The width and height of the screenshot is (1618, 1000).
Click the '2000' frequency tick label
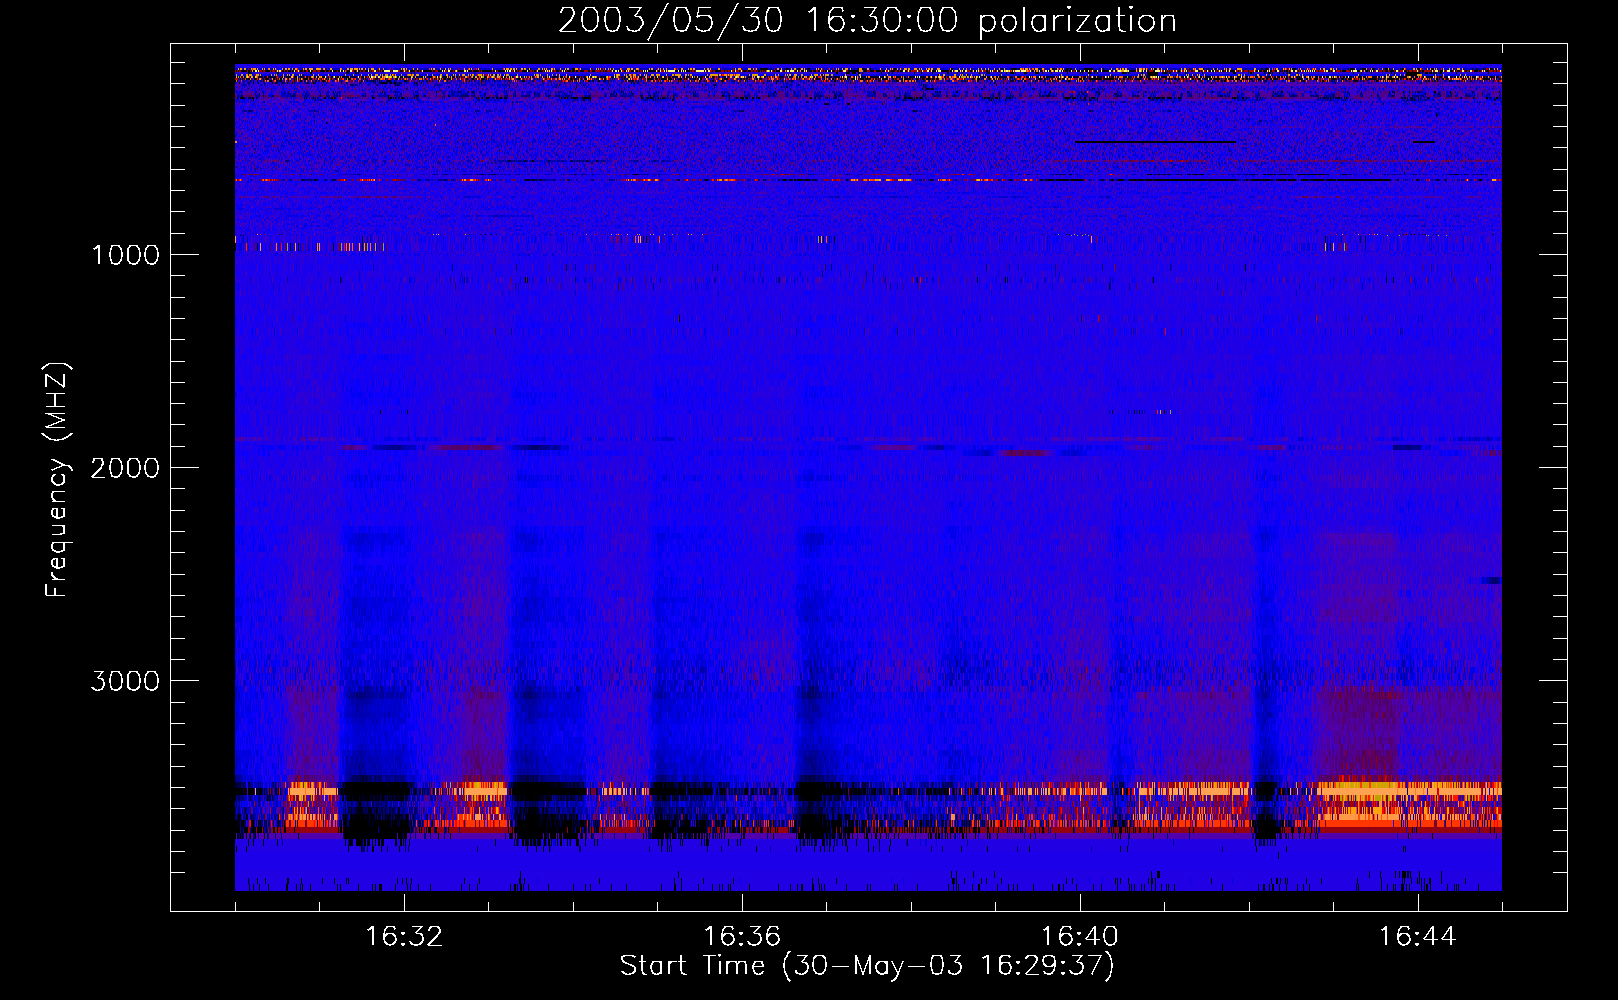[125, 468]
